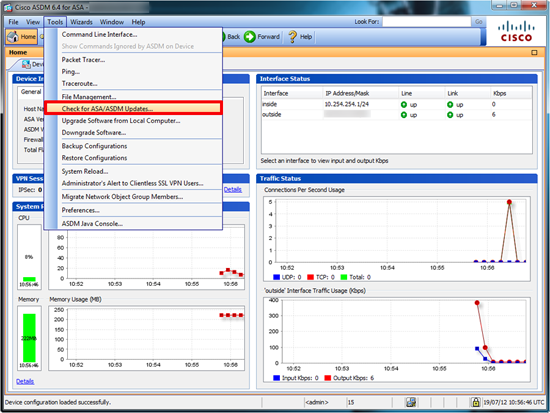
Task: Open the Window menu
Action: [112, 22]
